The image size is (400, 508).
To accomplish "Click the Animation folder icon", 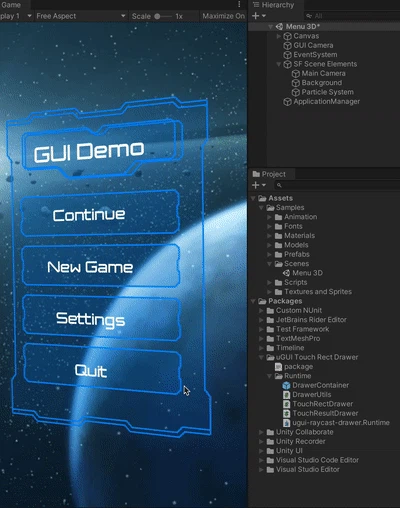I will [x=278, y=217].
